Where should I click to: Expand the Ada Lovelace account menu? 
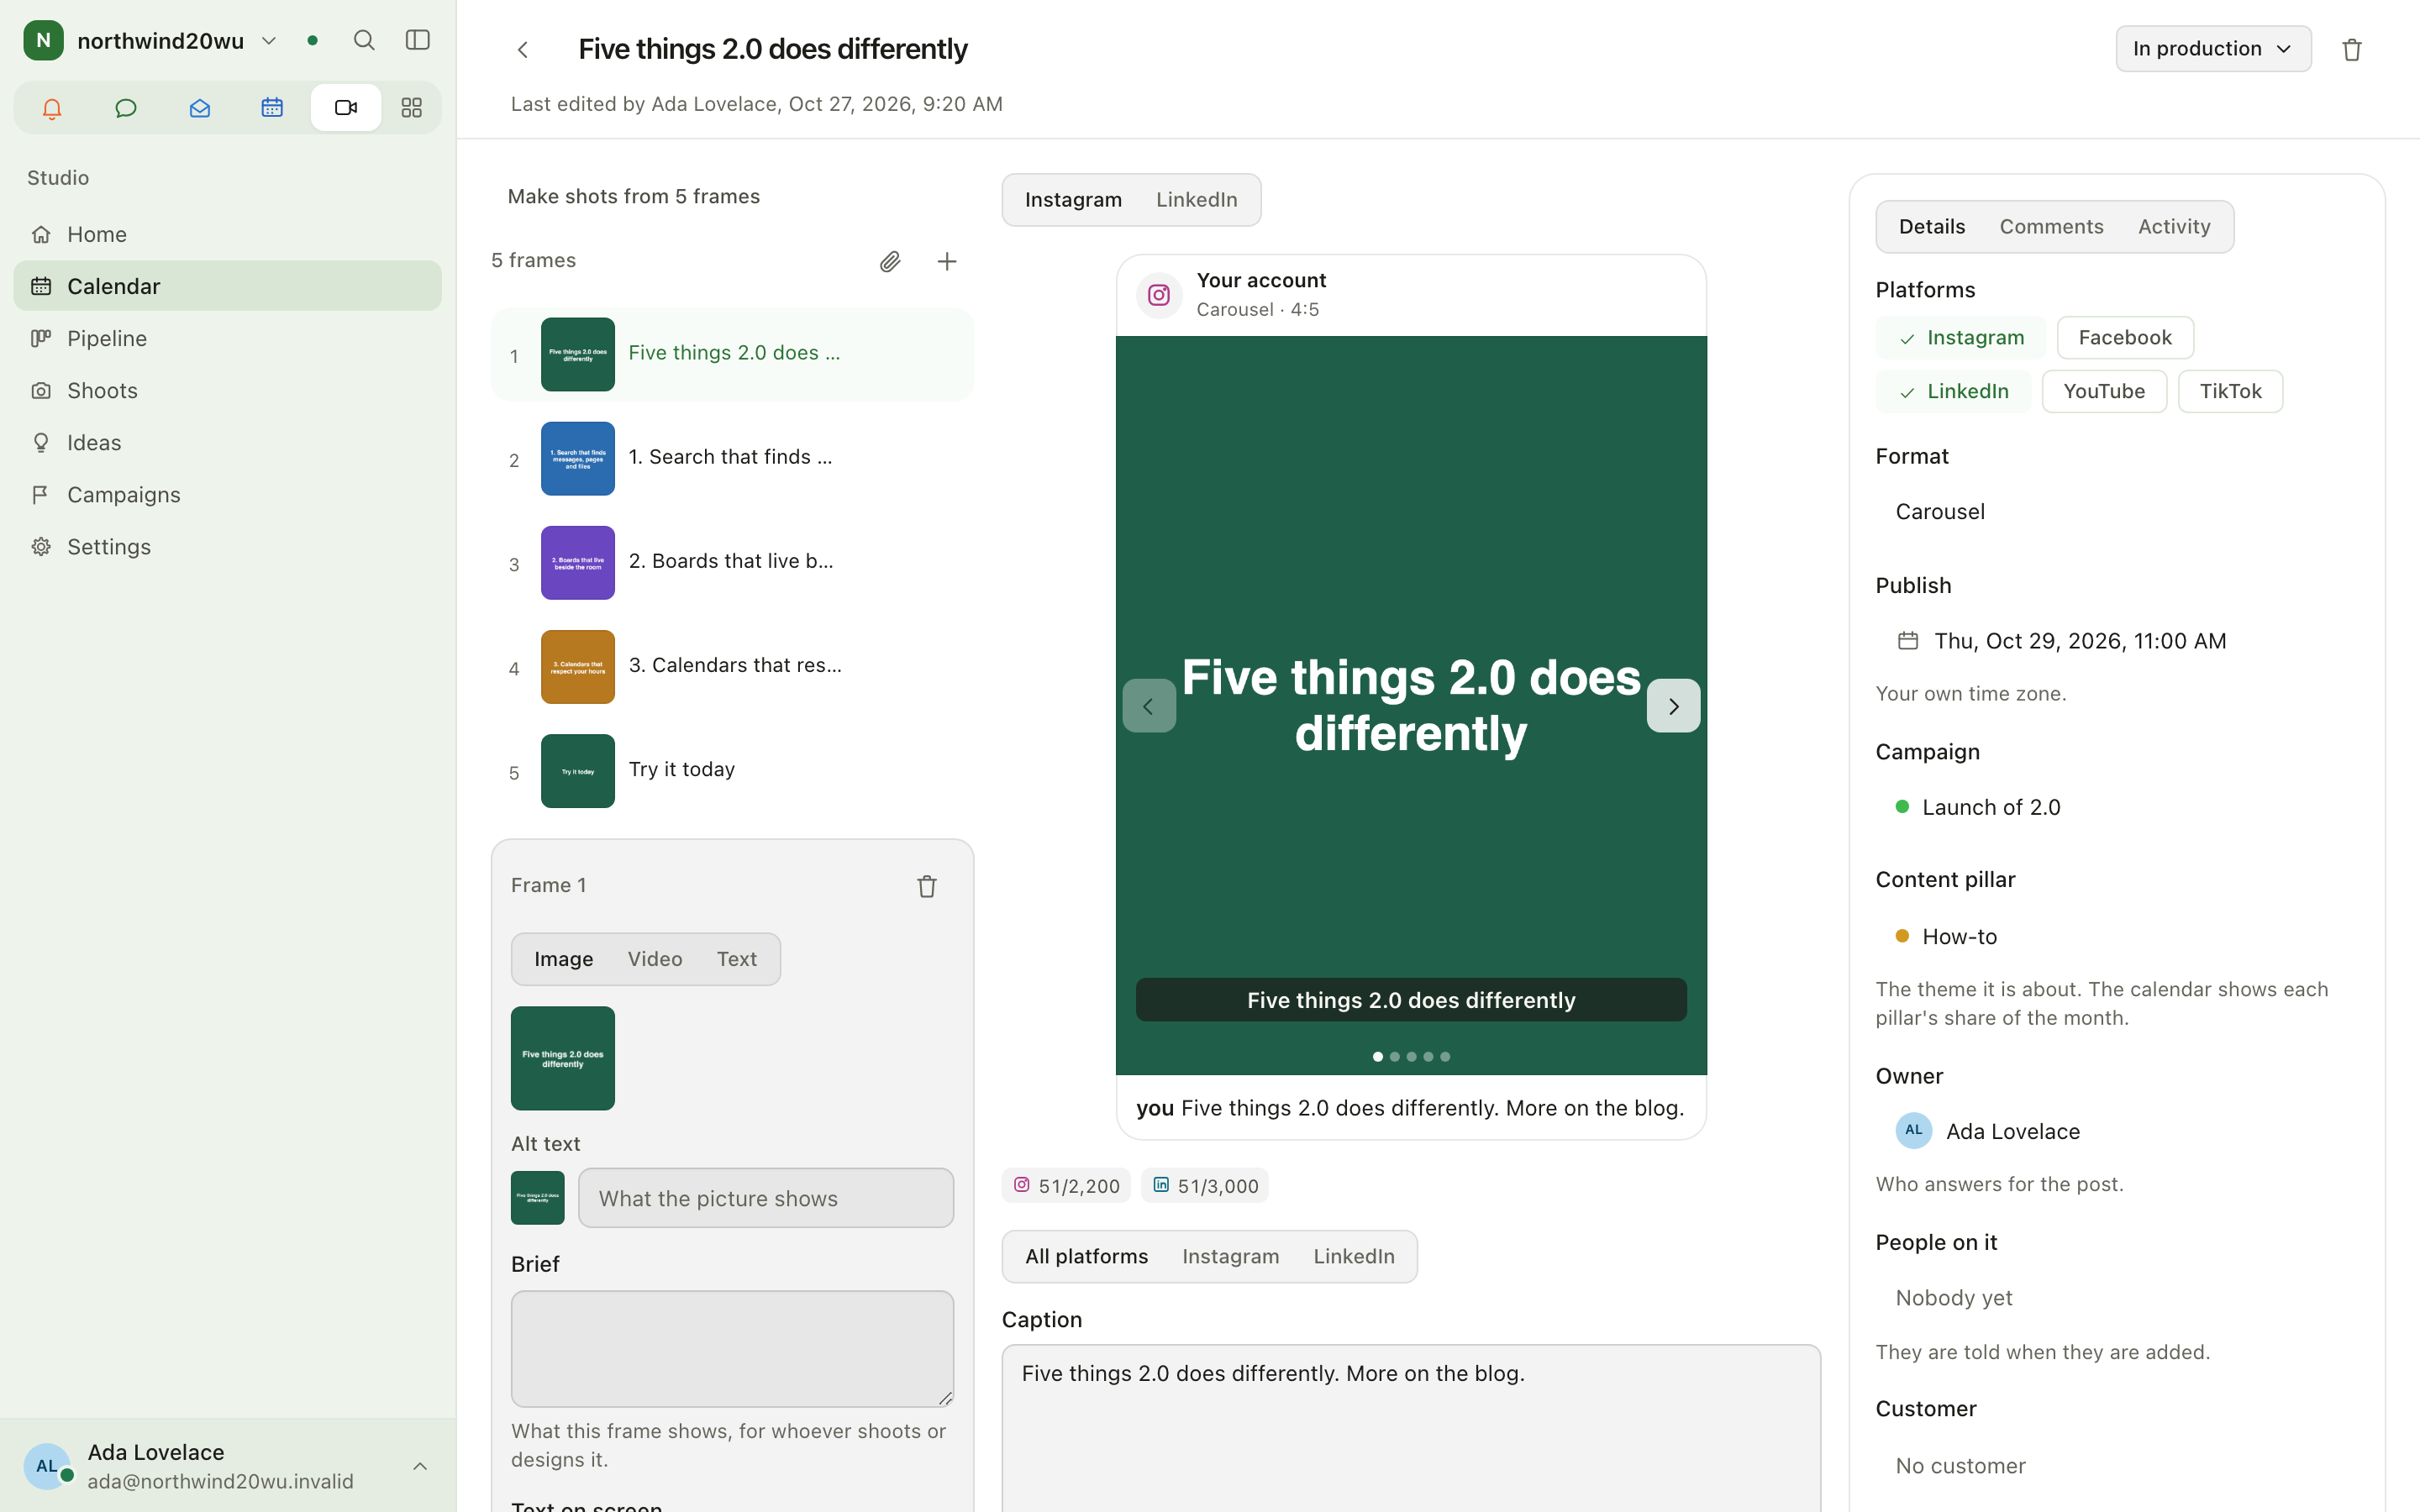[228, 1466]
